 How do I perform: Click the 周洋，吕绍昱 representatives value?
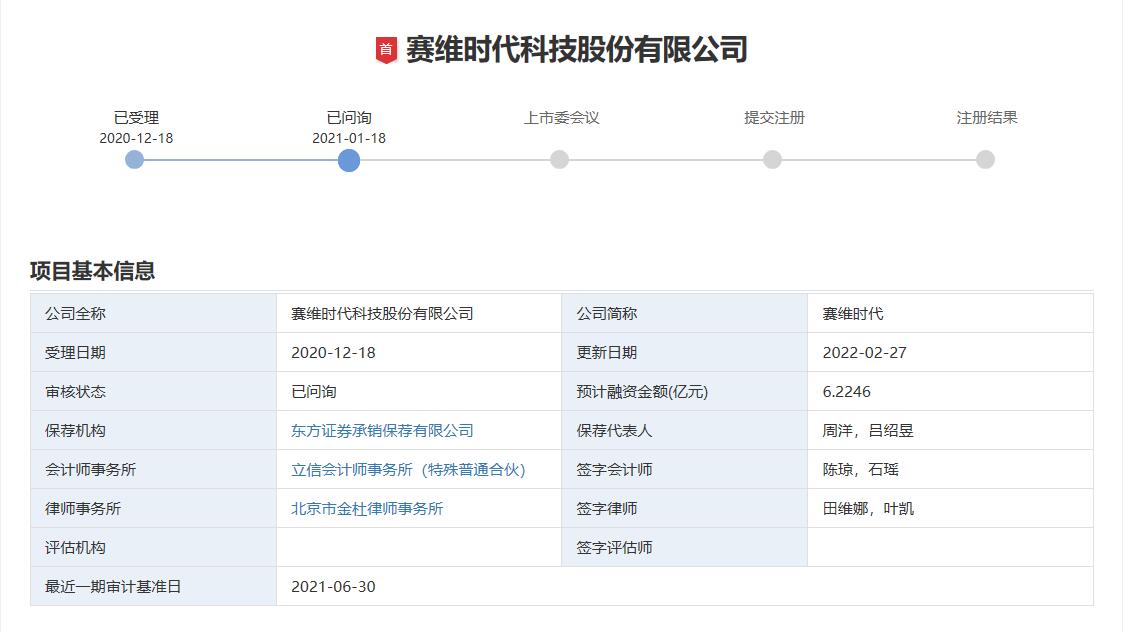click(868, 431)
